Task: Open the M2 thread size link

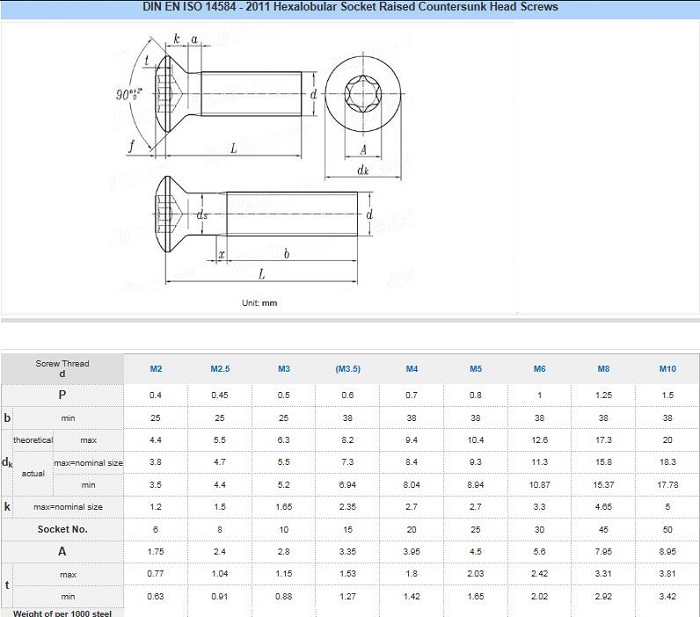Action: pos(156,369)
